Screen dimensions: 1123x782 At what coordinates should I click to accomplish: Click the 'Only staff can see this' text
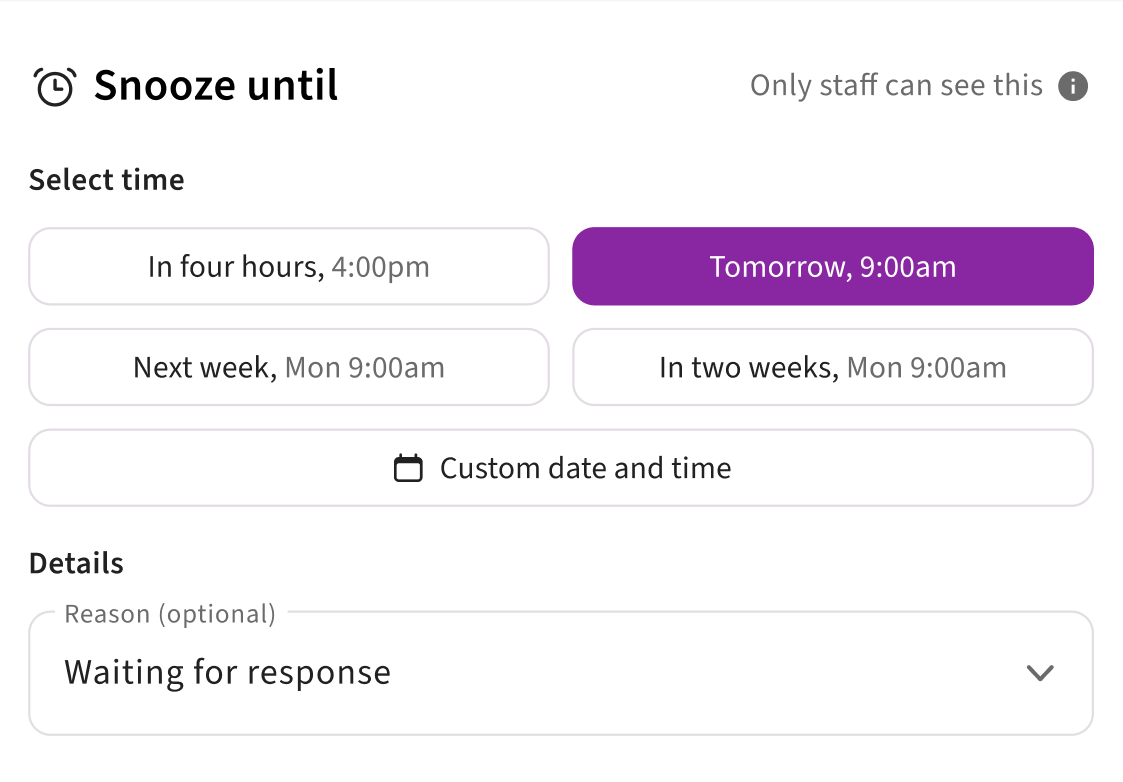tap(896, 86)
